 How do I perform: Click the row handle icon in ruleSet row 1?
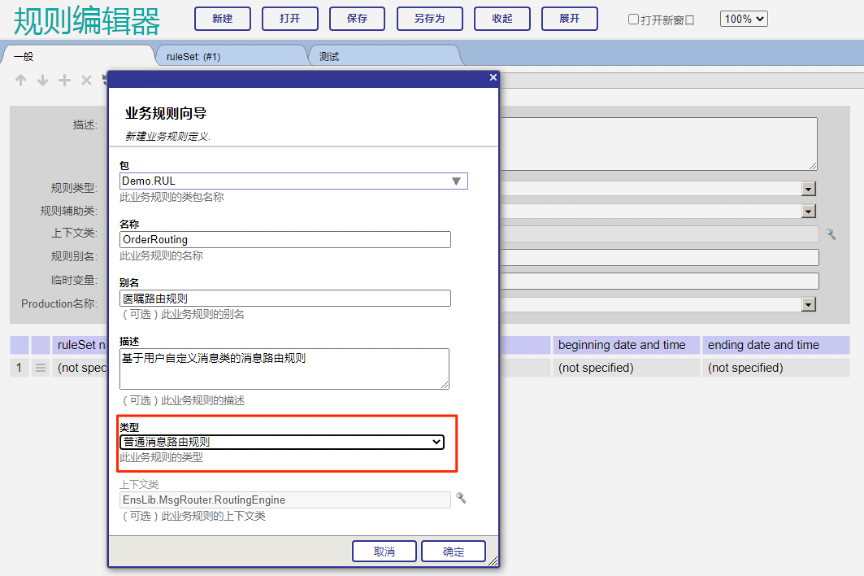(41, 368)
